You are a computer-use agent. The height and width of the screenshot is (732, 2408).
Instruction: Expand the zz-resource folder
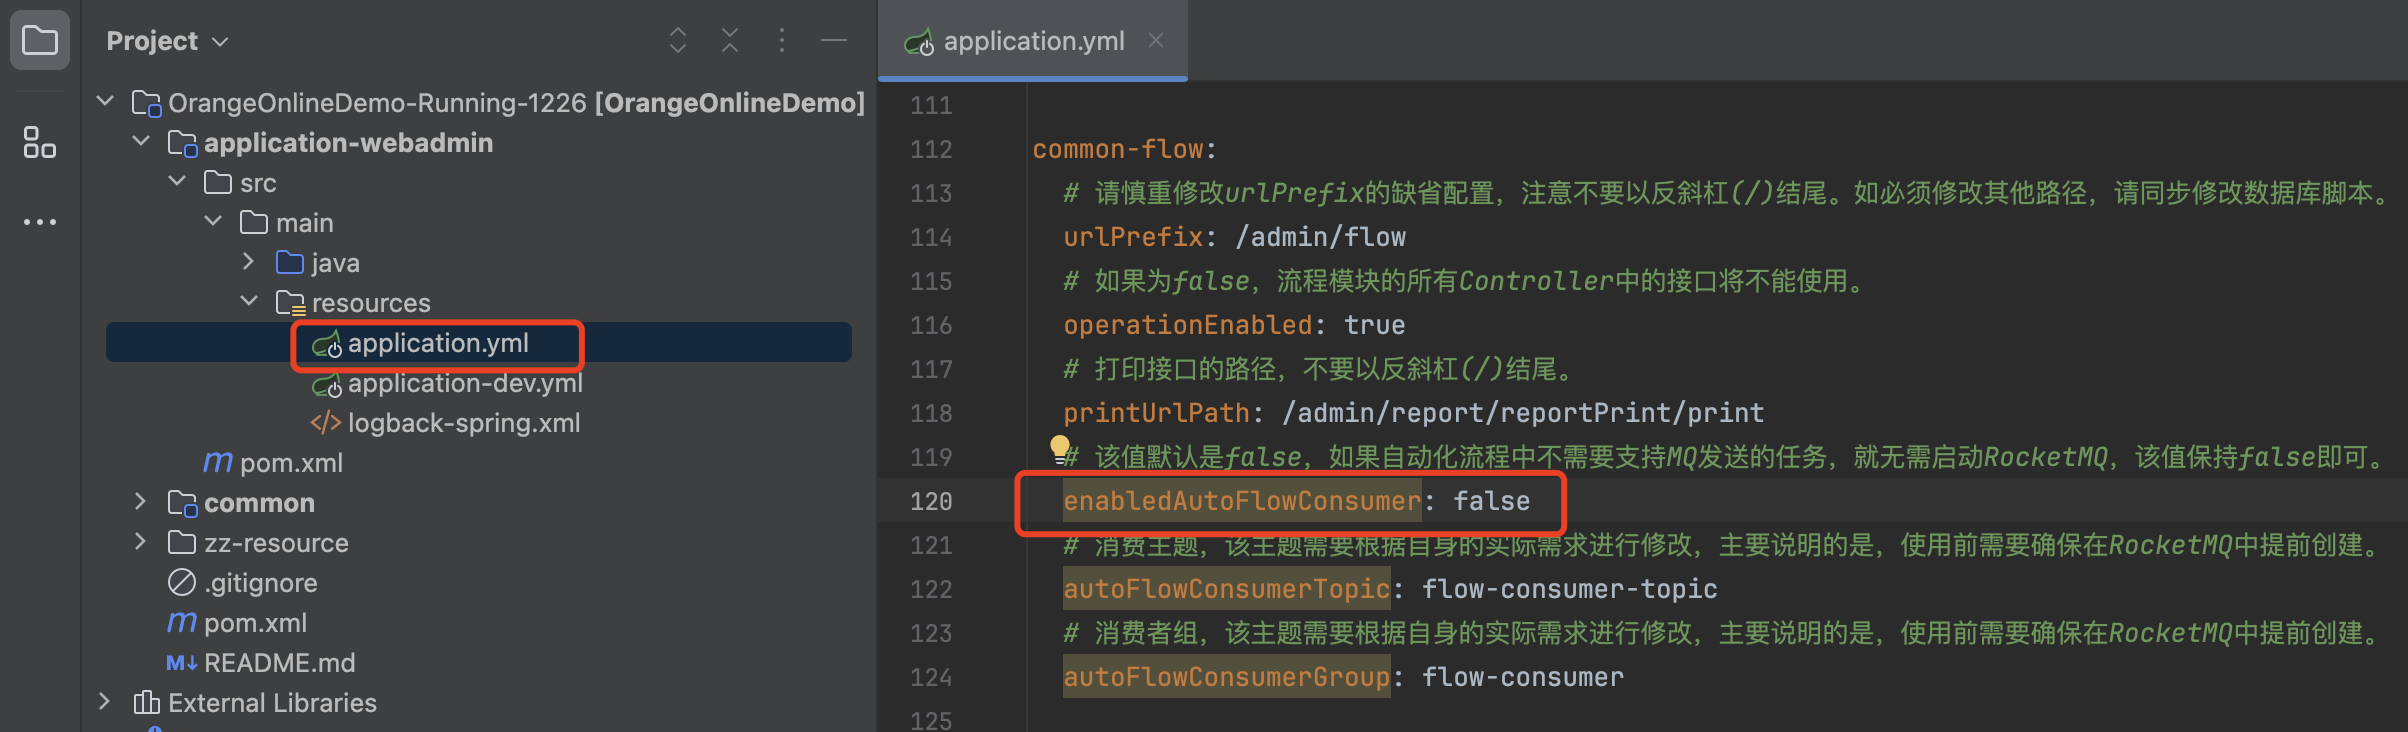[x=141, y=542]
